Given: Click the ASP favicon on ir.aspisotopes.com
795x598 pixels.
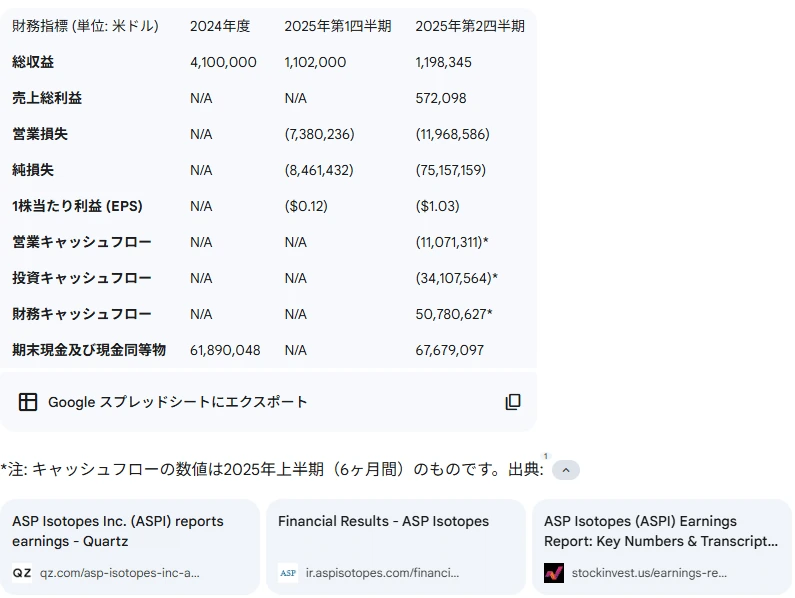Looking at the screenshot, I should click(287, 573).
